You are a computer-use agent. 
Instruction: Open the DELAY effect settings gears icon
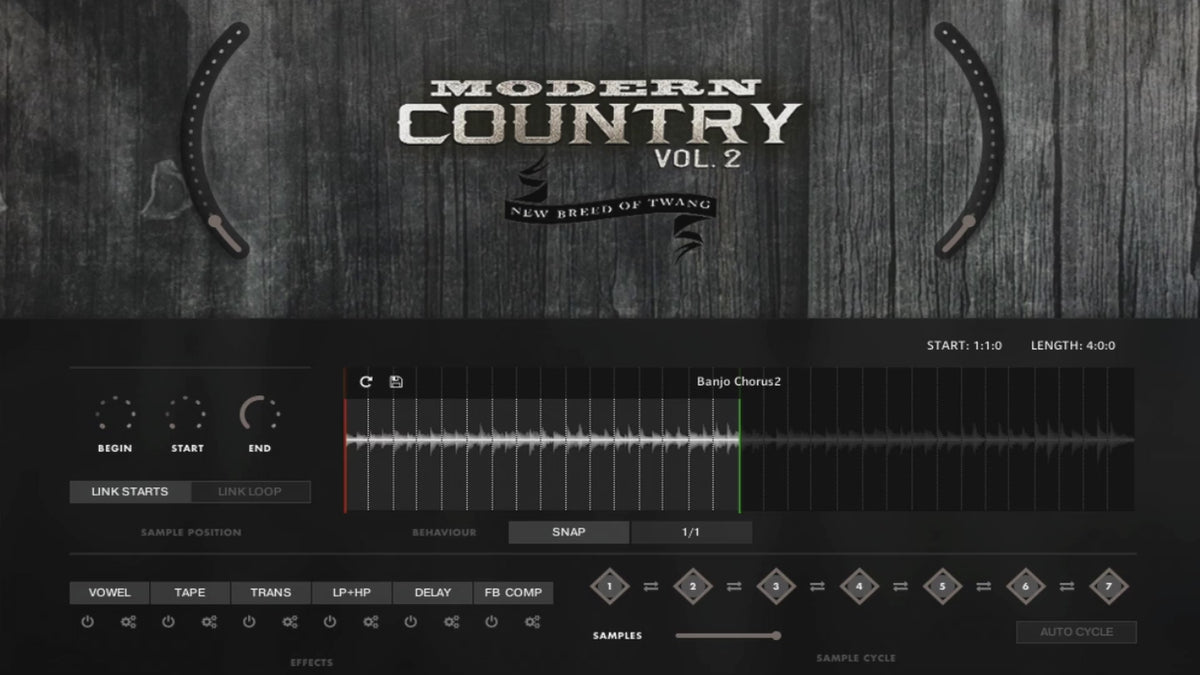(451, 622)
